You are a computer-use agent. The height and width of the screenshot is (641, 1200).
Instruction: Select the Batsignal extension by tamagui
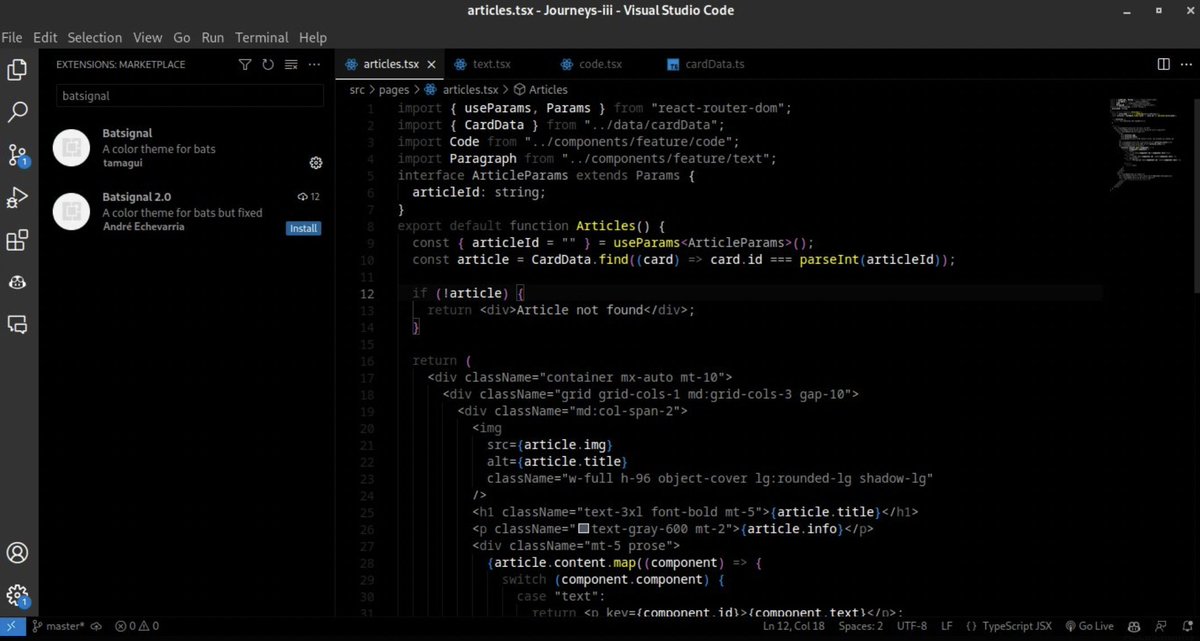click(187, 148)
